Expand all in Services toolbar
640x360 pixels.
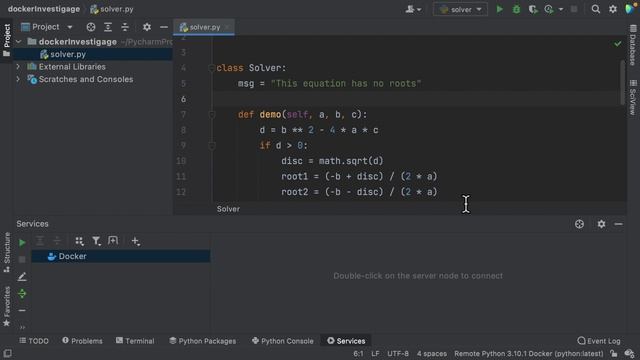point(40,241)
